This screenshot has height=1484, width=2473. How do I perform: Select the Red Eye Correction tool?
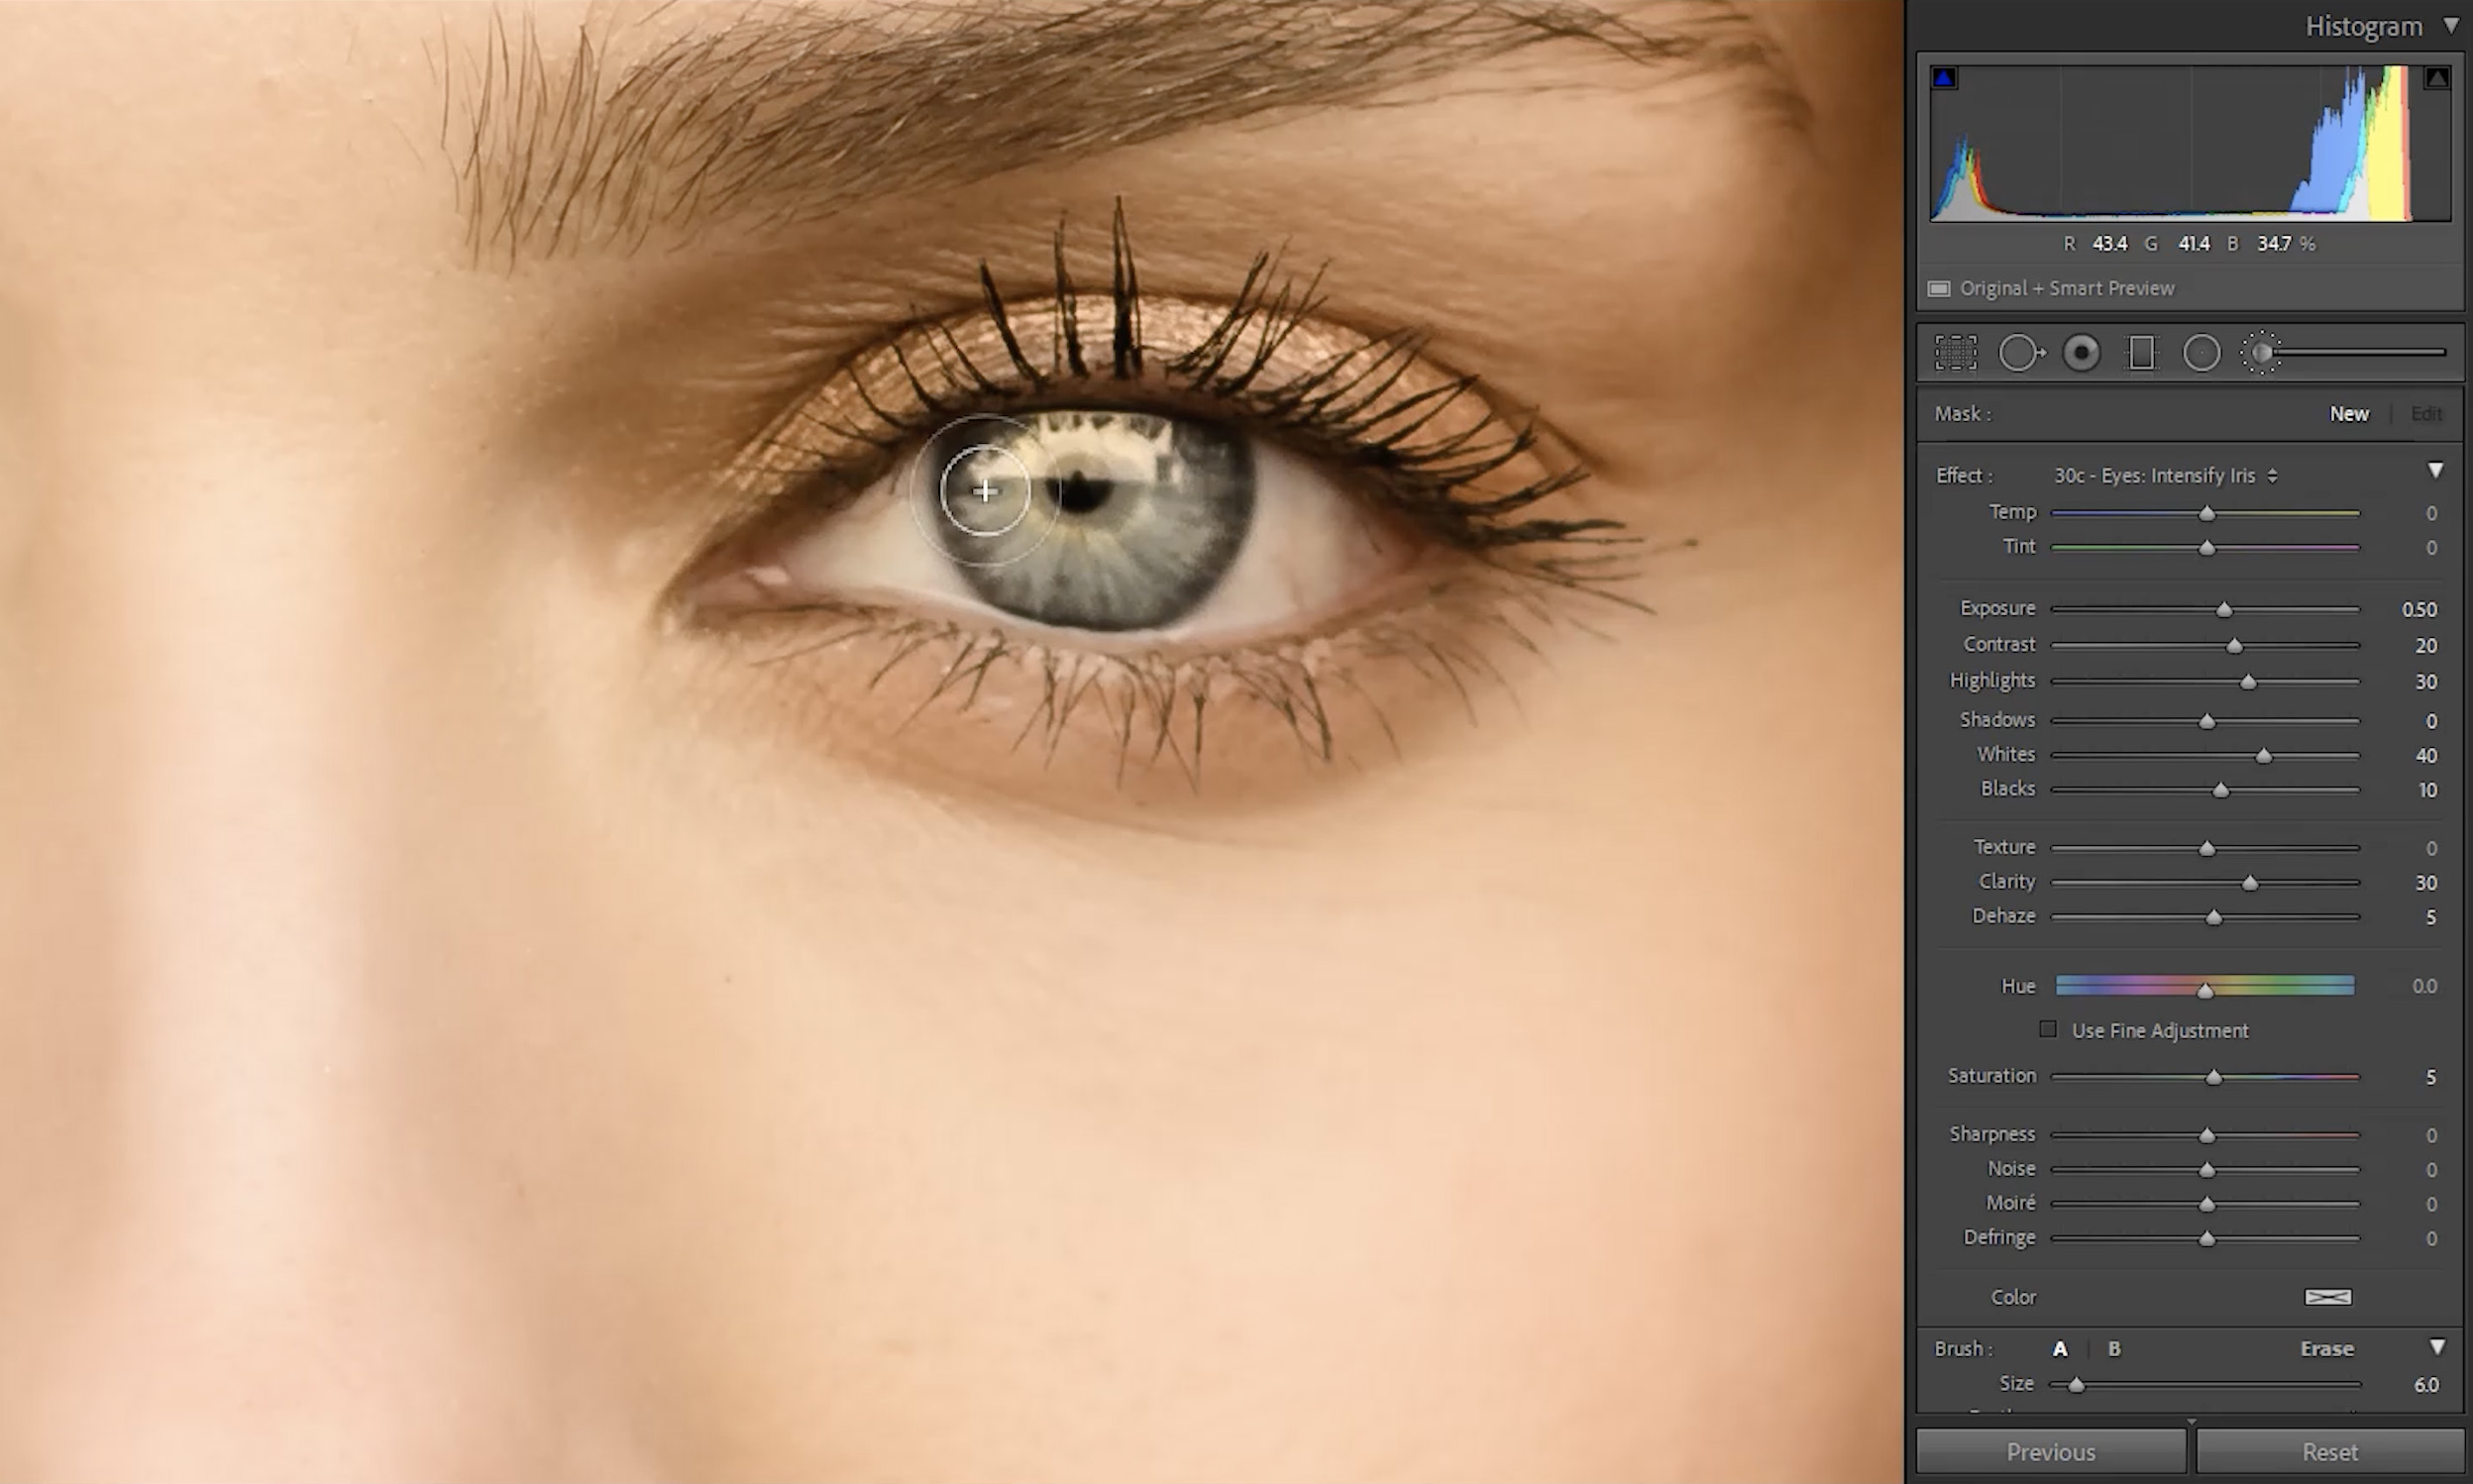point(2082,352)
